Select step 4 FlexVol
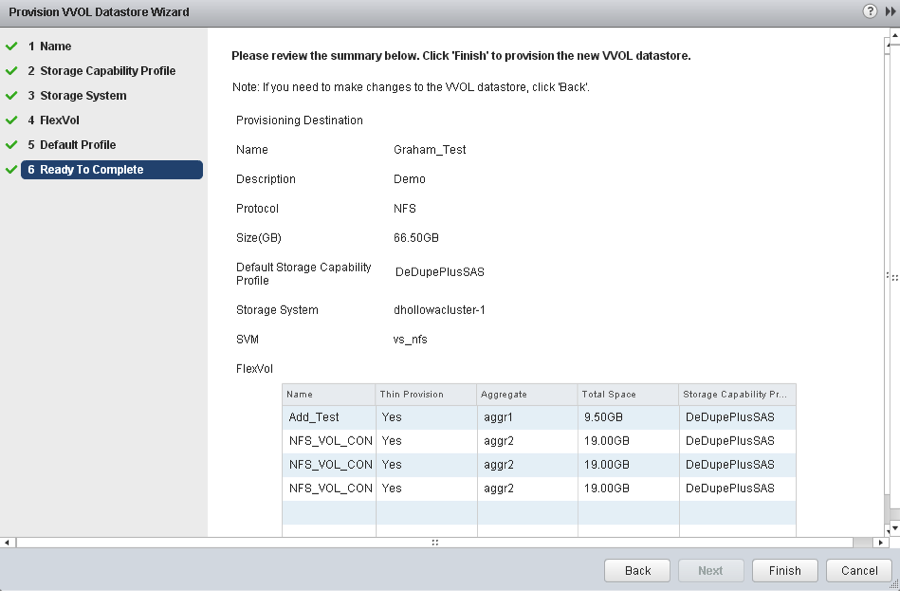Image resolution: width=900 pixels, height=591 pixels. pos(53,120)
